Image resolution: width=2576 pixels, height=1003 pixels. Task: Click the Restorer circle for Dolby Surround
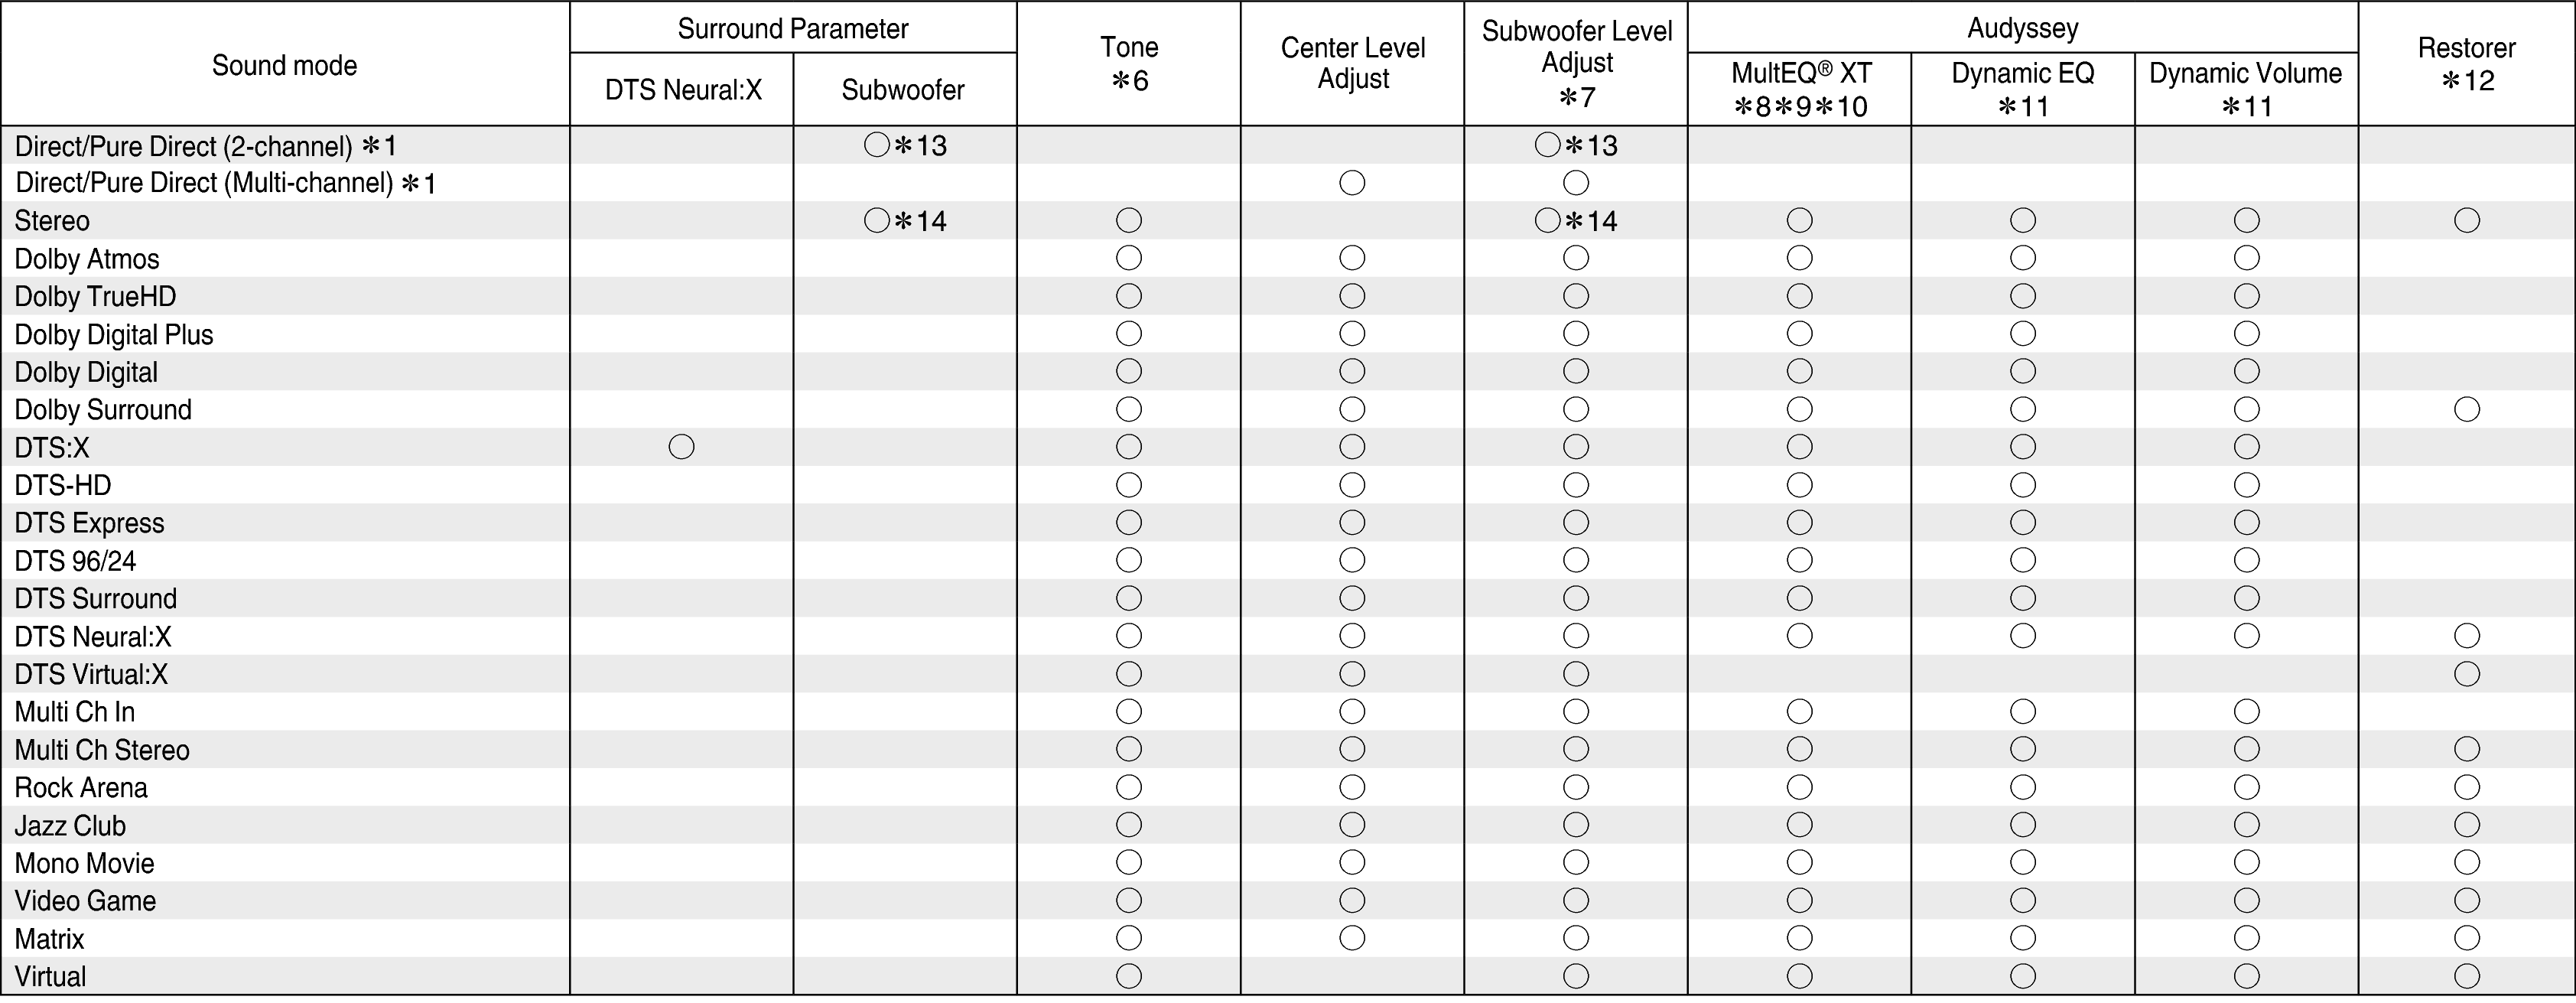[x=2466, y=409]
